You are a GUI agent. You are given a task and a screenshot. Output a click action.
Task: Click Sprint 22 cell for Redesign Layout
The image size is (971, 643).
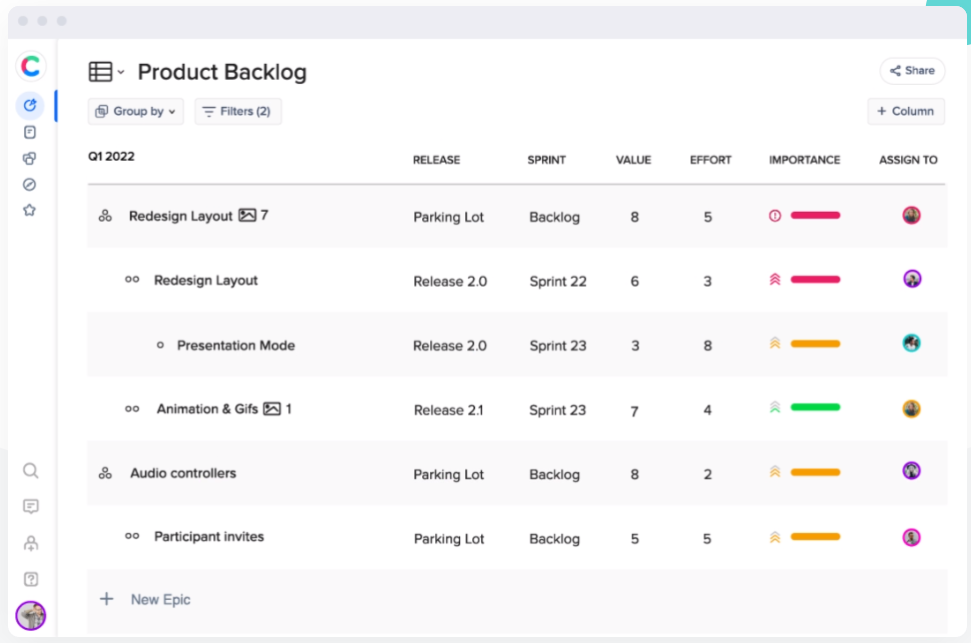(557, 282)
